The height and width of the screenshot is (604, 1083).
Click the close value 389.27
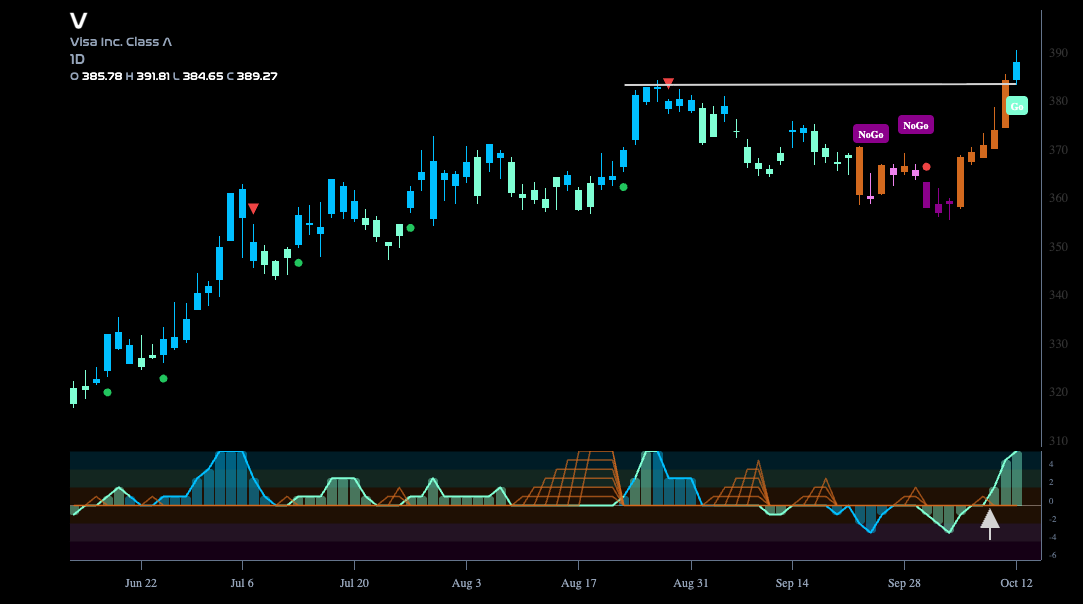(x=257, y=76)
